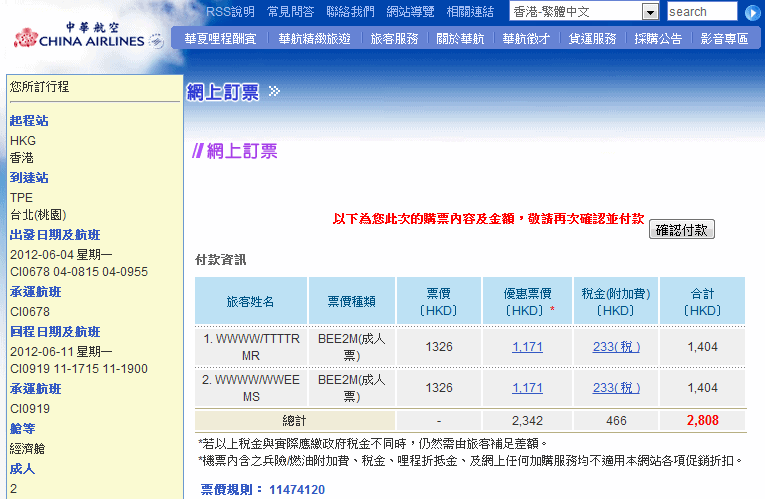Viewport: 765px width, 499px height.
Task: Open 旅客服務 menu item
Action: 394,39
